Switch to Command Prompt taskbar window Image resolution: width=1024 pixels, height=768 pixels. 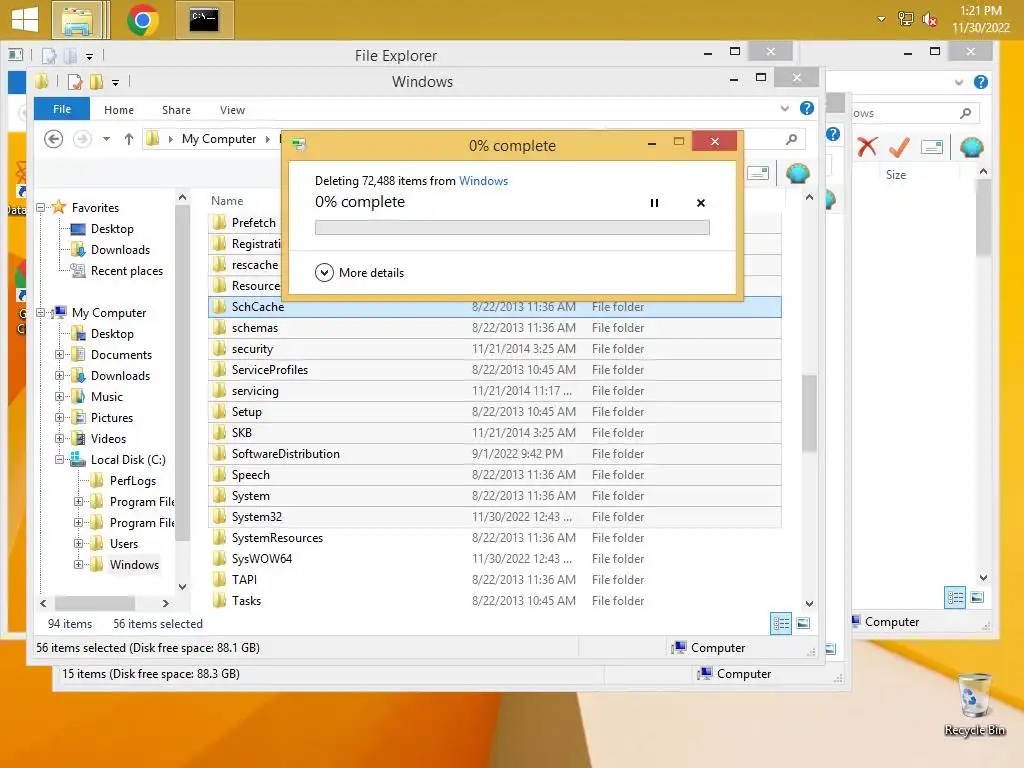[x=204, y=20]
